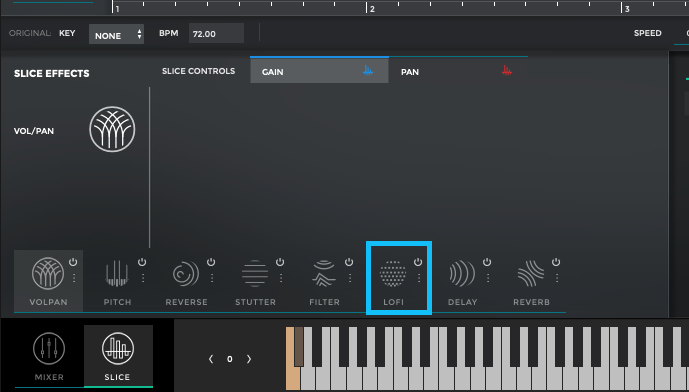The height and width of the screenshot is (392, 689).
Task: Open VOLPAN three-dot options menu
Action: (x=74, y=278)
